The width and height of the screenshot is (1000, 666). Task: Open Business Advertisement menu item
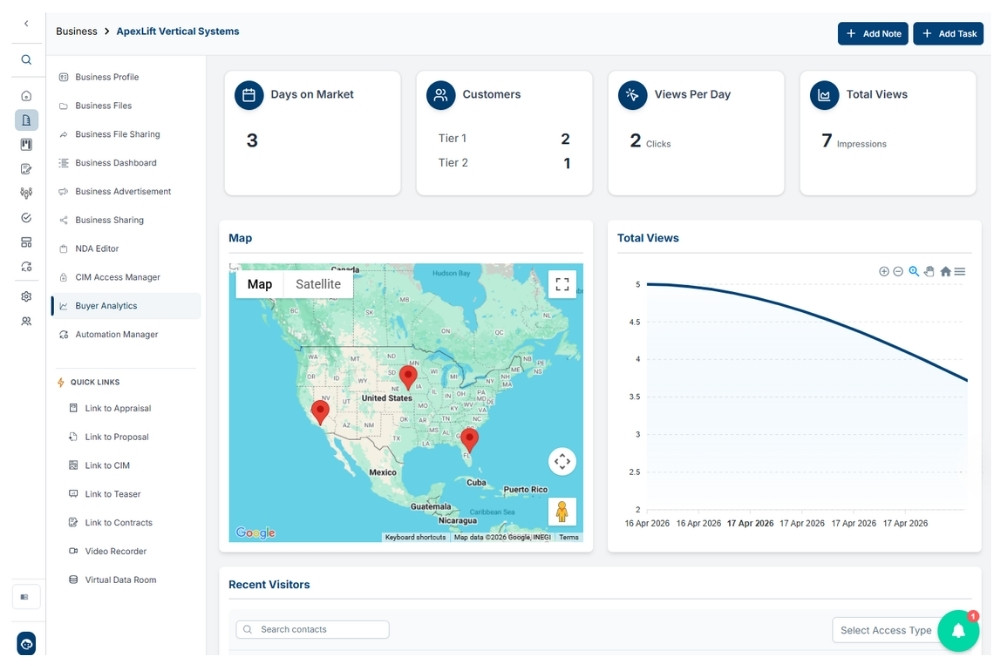(x=126, y=191)
